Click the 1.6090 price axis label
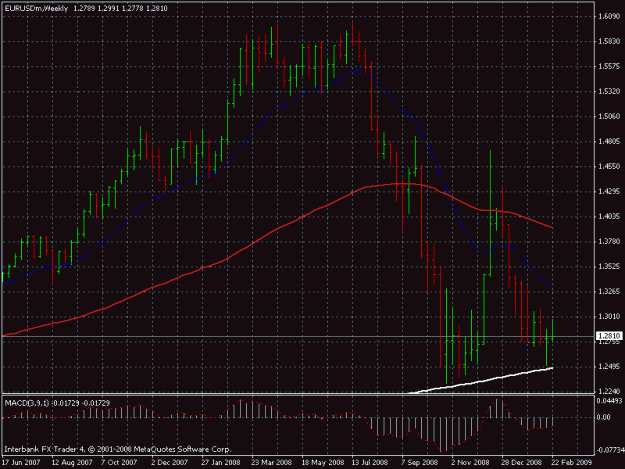The width and height of the screenshot is (625, 469). point(609,16)
